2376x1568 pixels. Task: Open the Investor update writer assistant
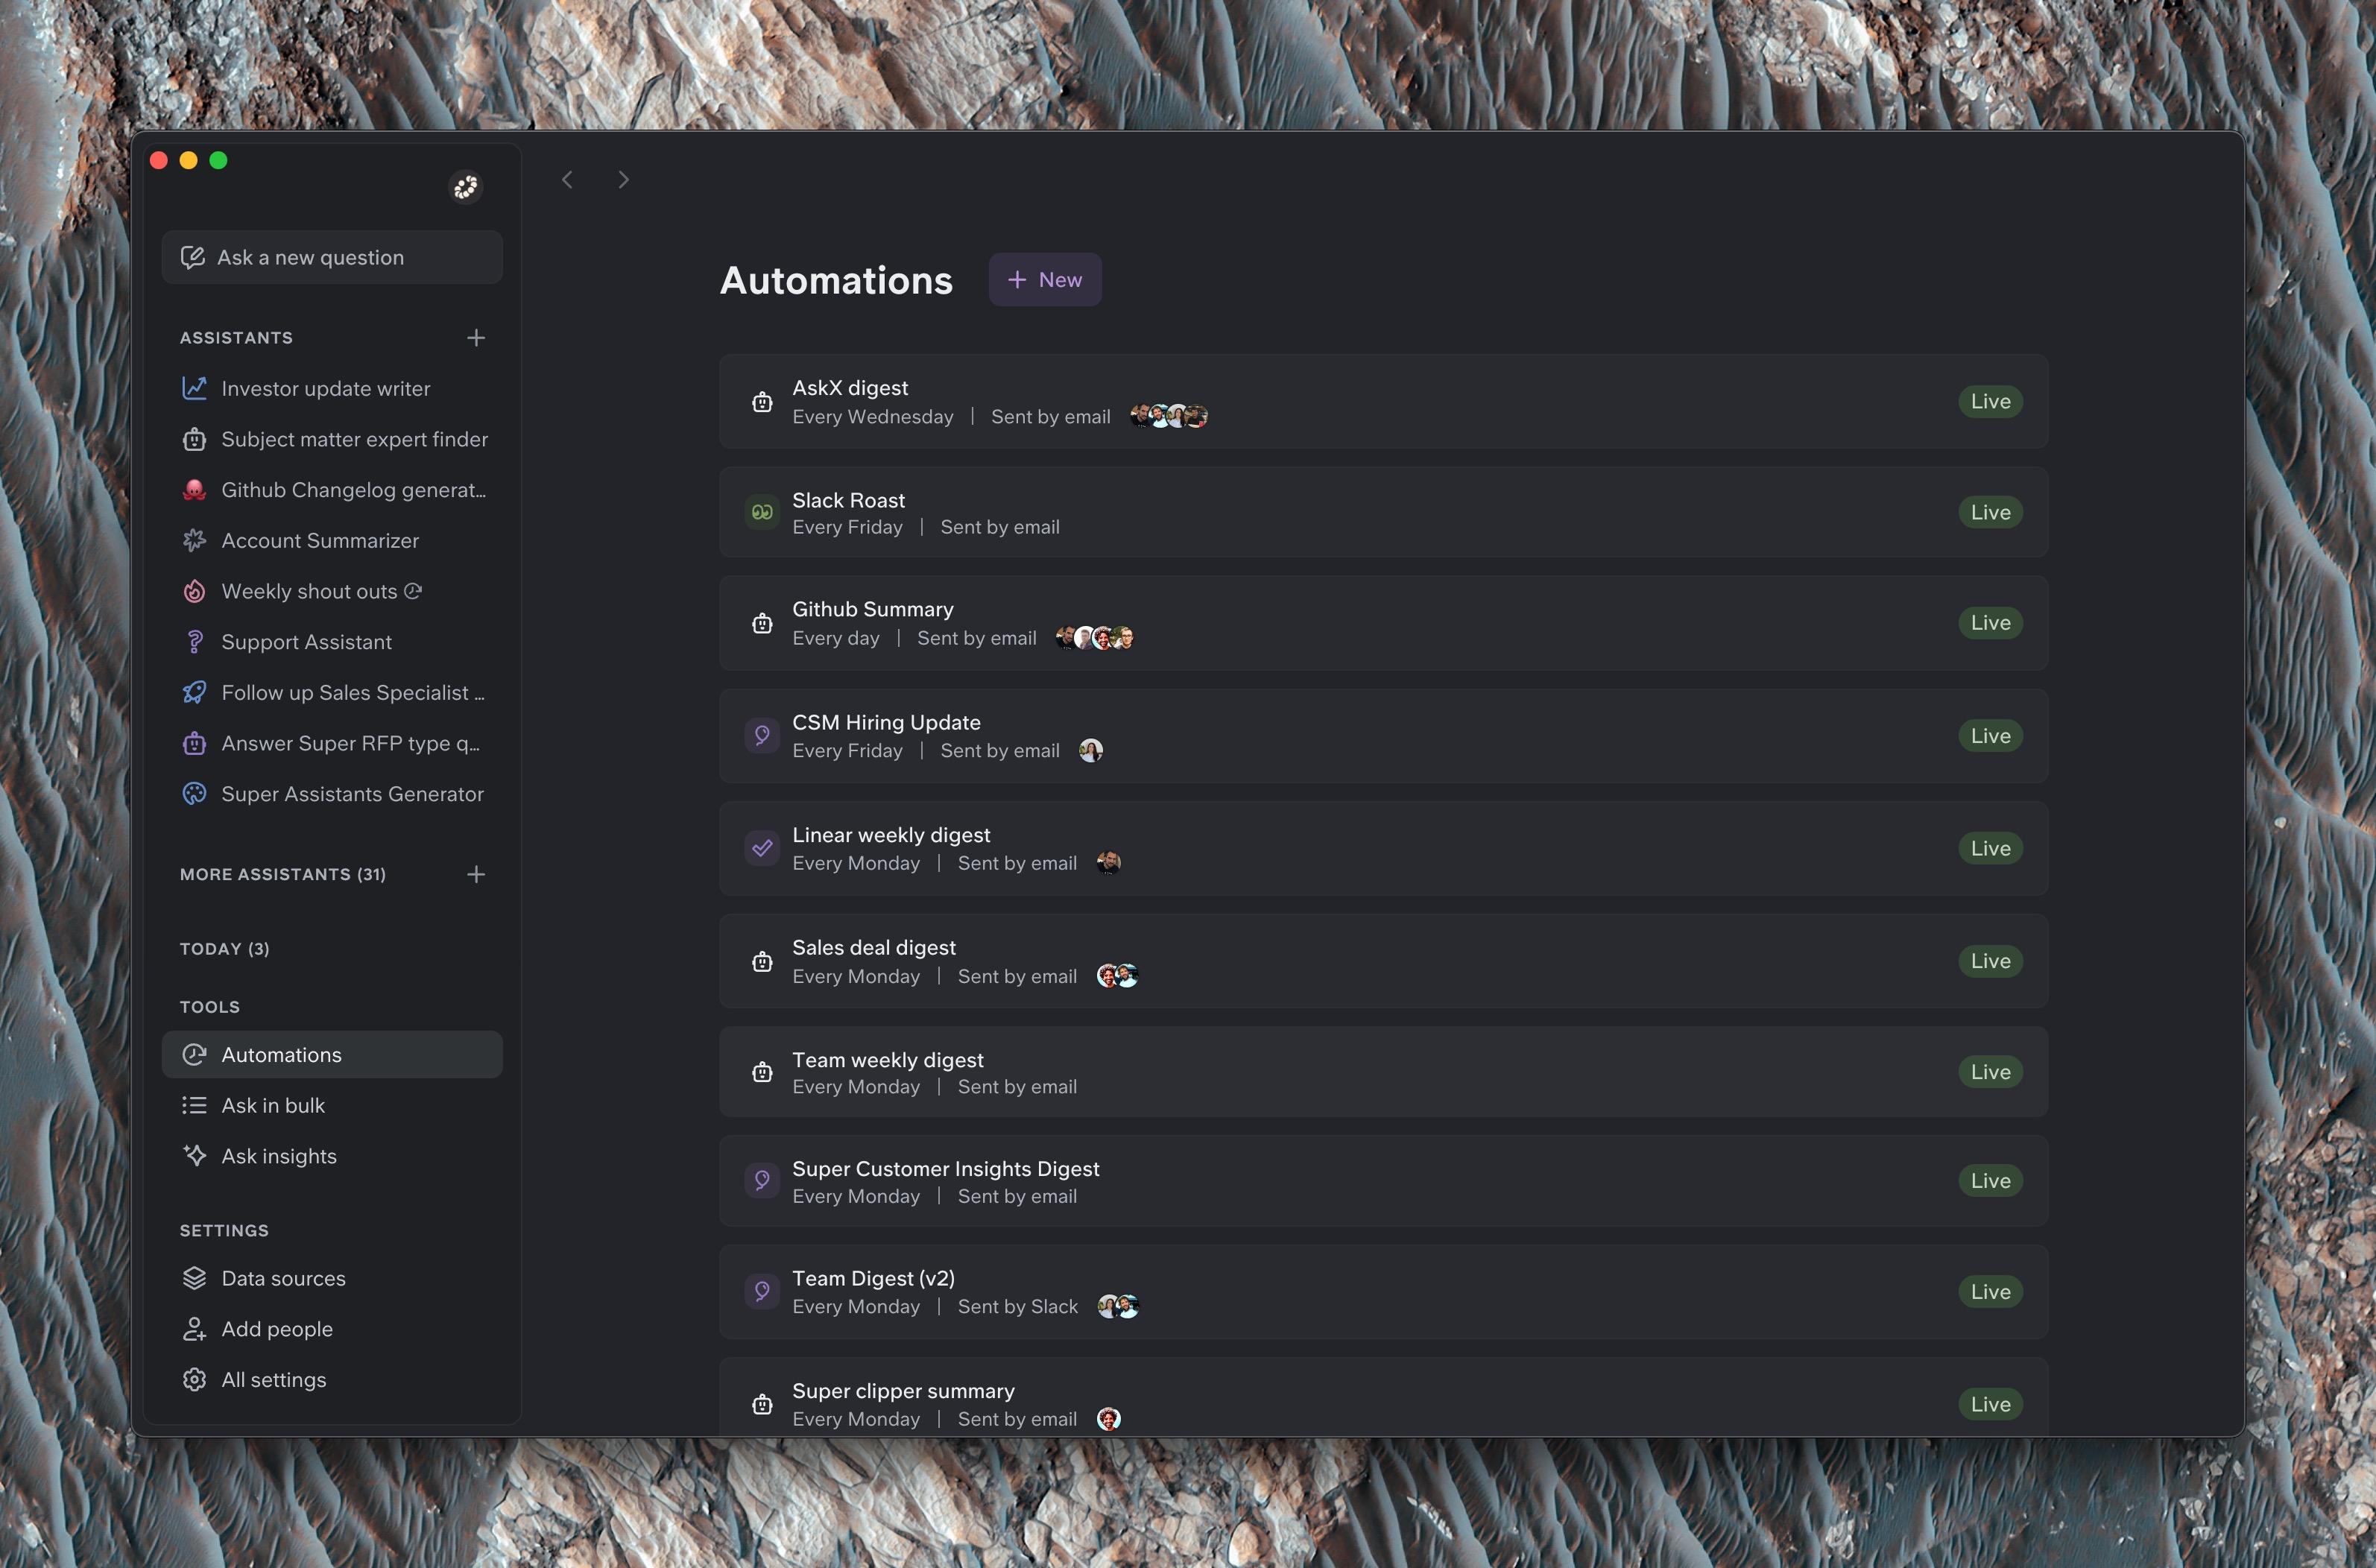tap(332, 388)
